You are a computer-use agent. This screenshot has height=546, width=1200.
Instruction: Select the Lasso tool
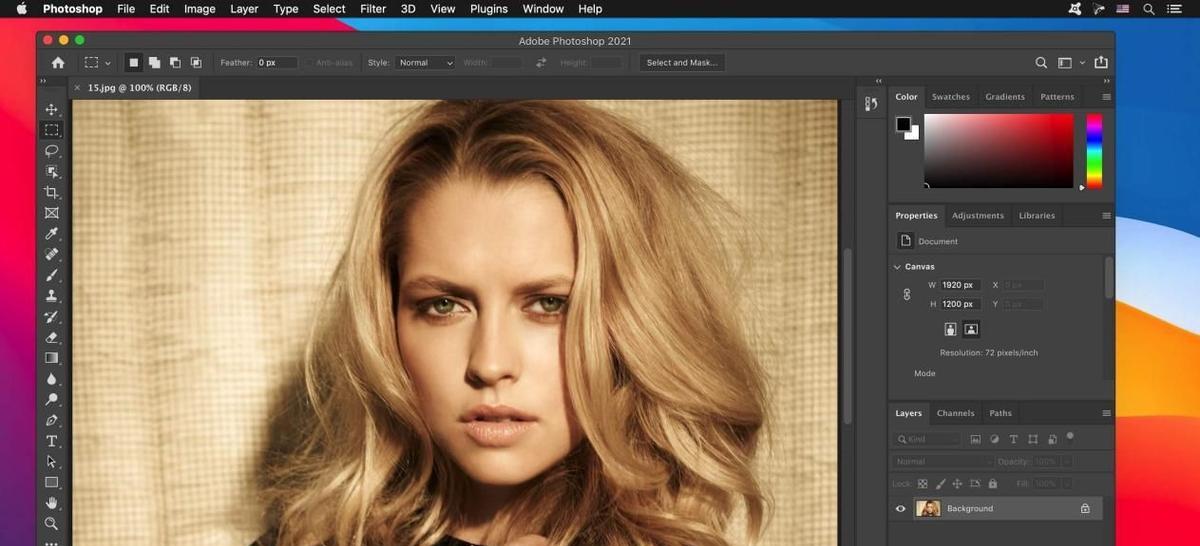pos(52,151)
